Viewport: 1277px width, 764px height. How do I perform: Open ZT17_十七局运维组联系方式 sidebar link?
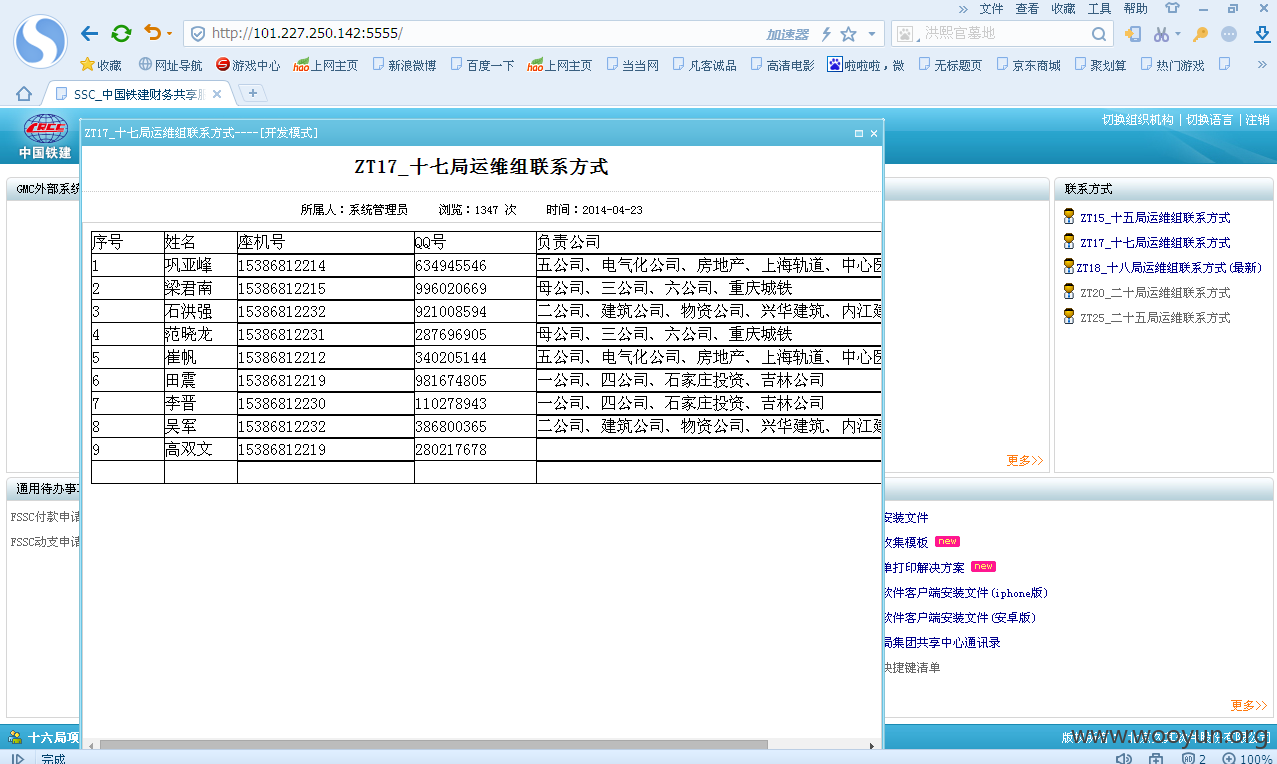point(1155,243)
